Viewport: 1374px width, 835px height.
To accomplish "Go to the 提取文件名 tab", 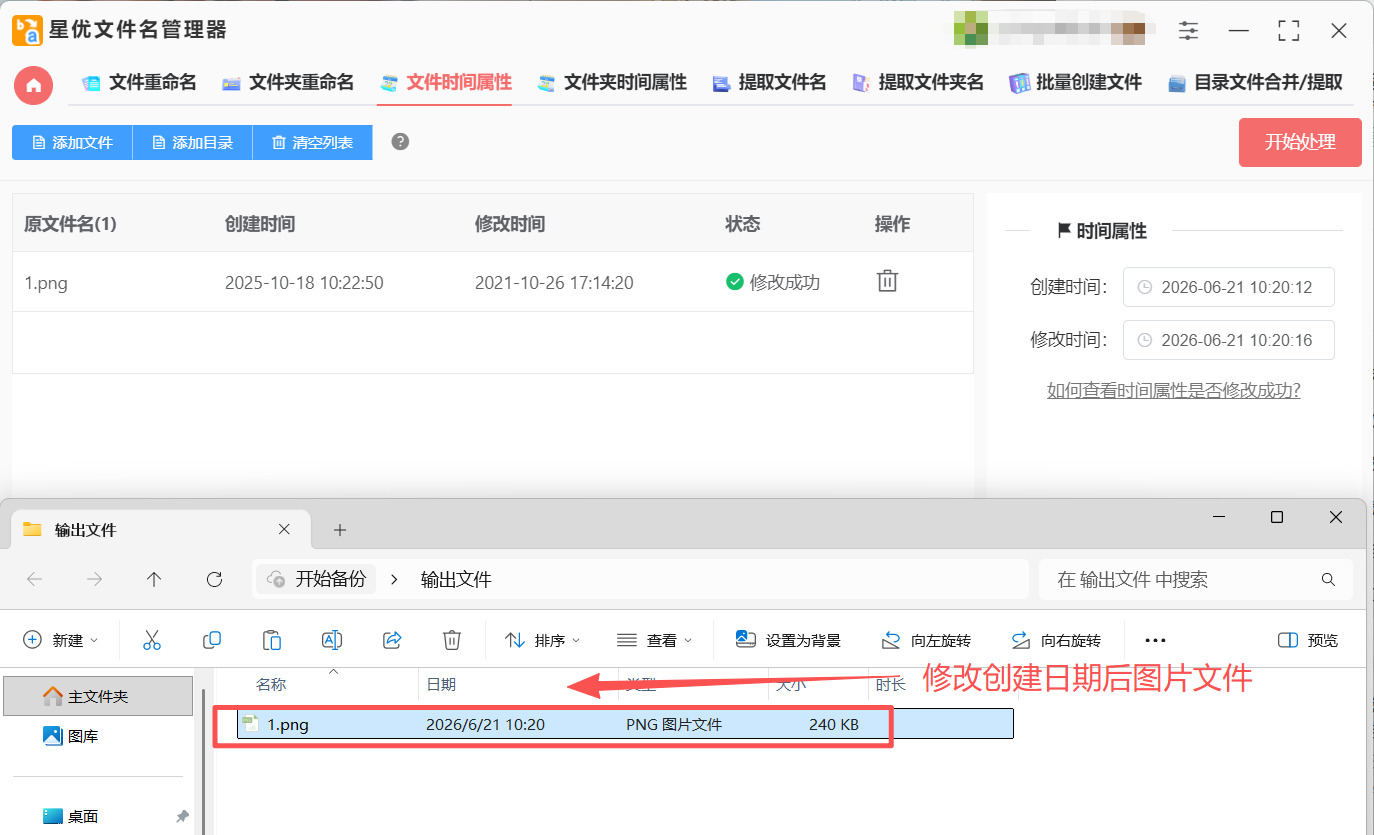I will click(769, 83).
